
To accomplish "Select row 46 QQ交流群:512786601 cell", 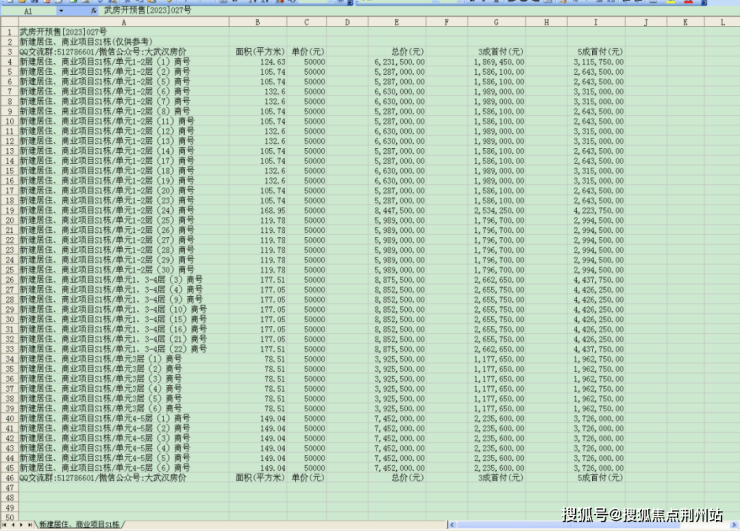I will click(x=124, y=478).
